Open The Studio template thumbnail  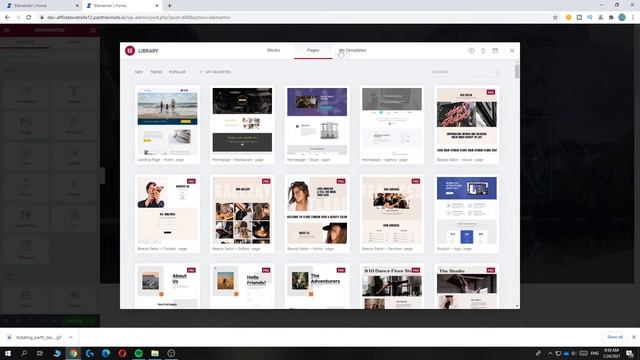pos(467,287)
